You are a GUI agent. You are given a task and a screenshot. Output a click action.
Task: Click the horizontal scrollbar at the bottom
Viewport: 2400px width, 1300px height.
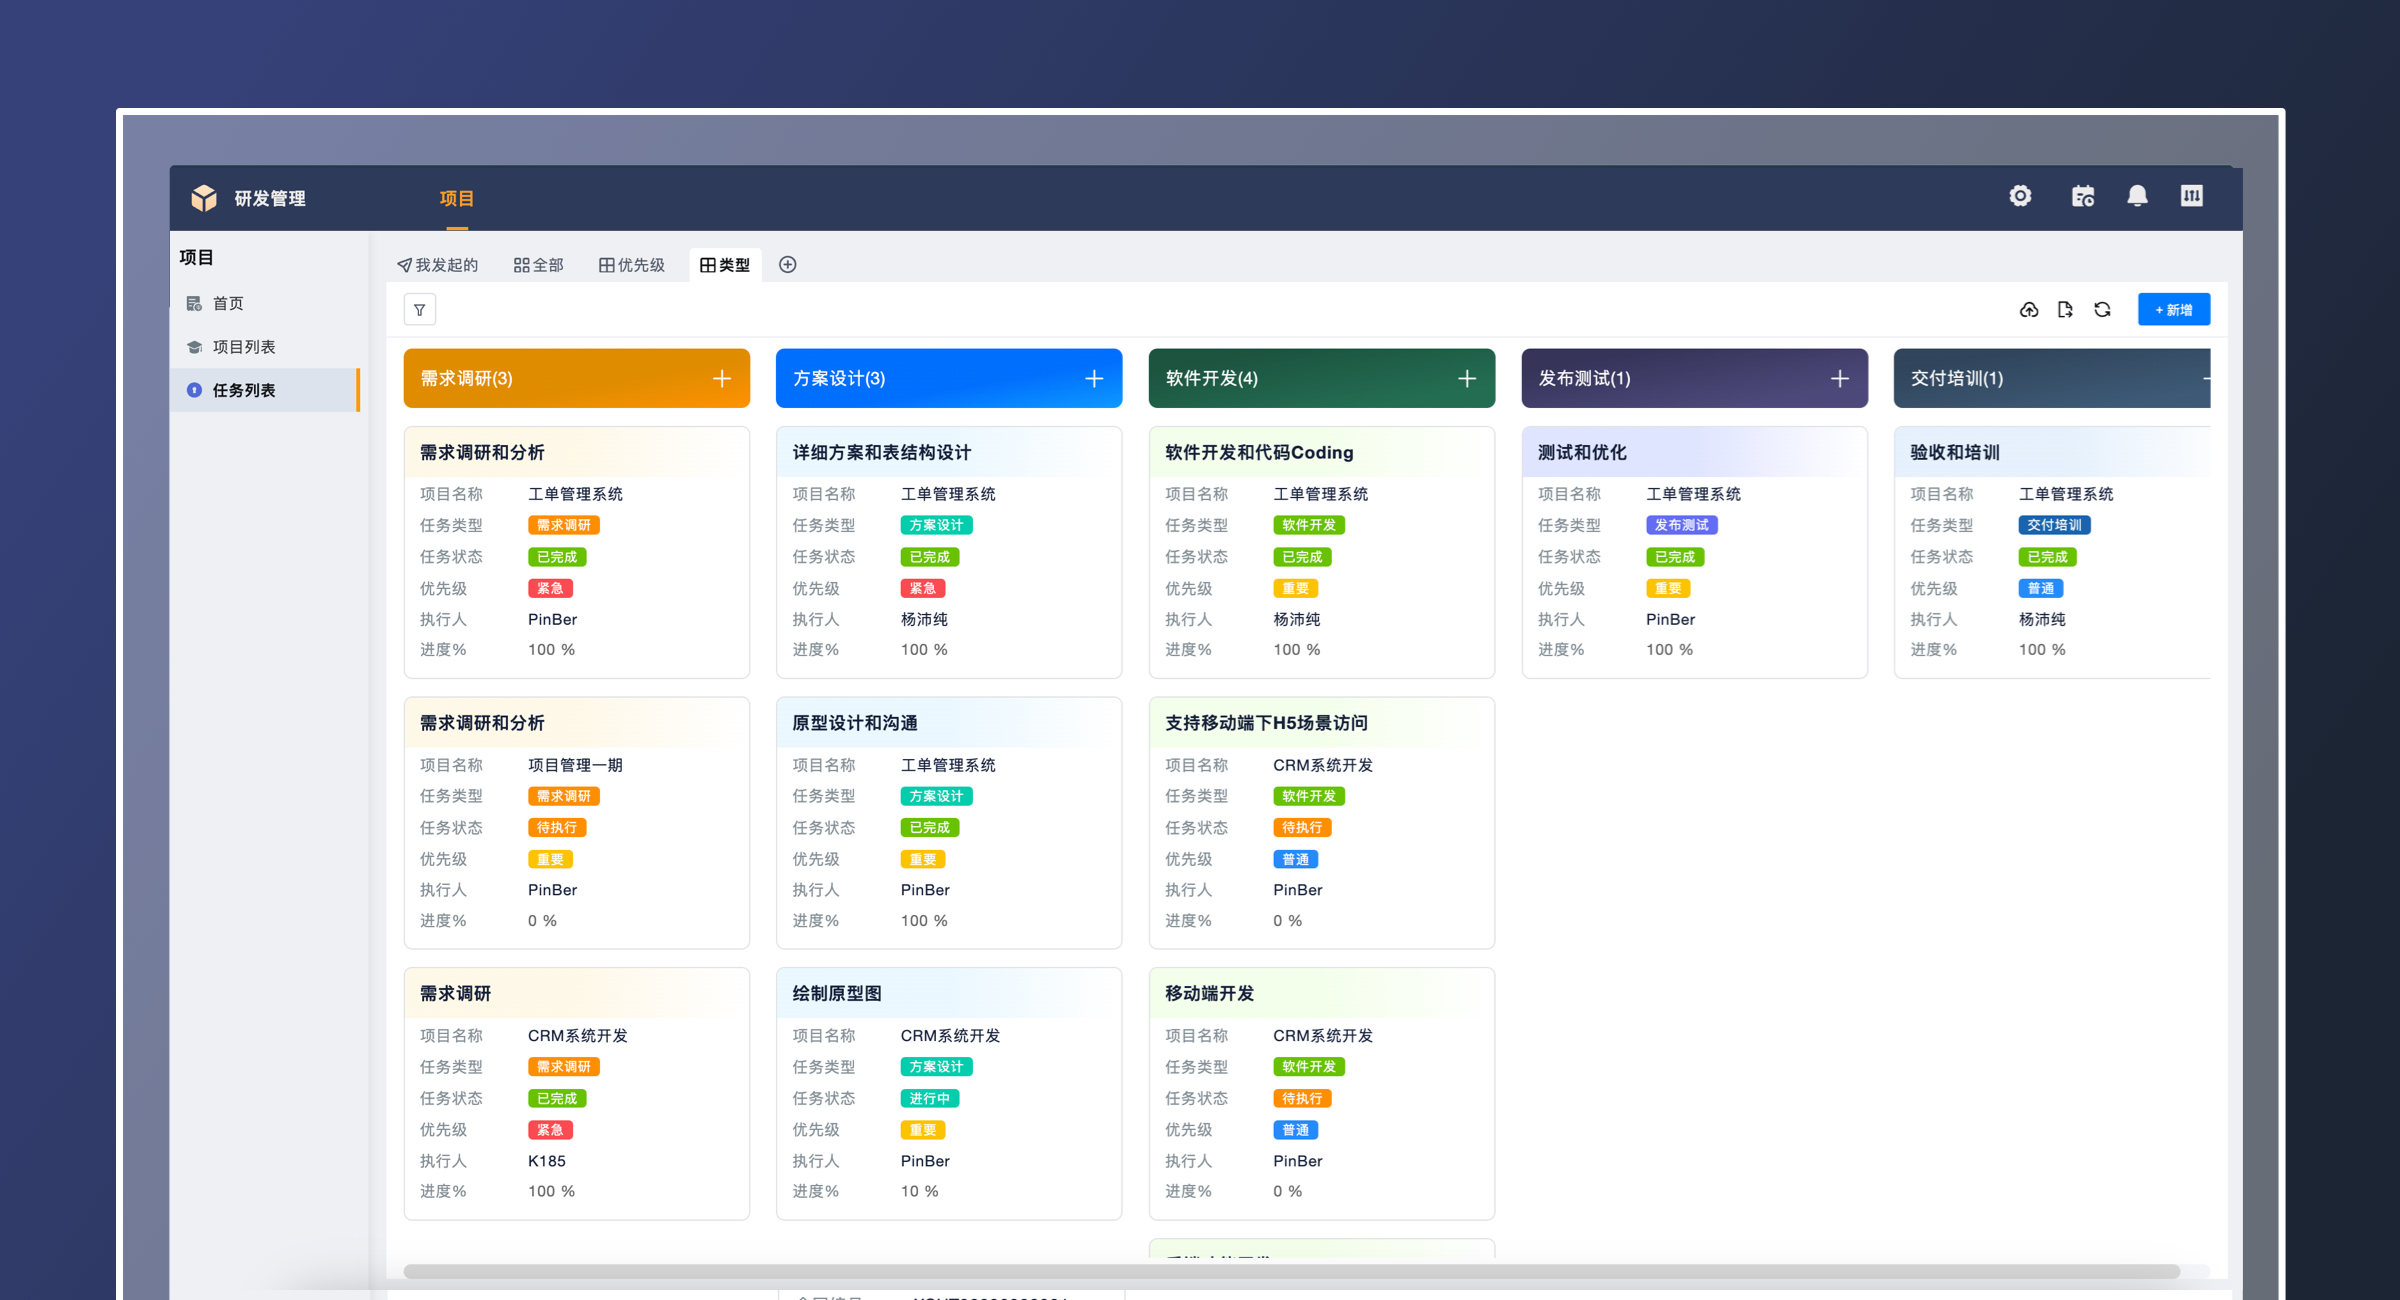tap(1290, 1271)
